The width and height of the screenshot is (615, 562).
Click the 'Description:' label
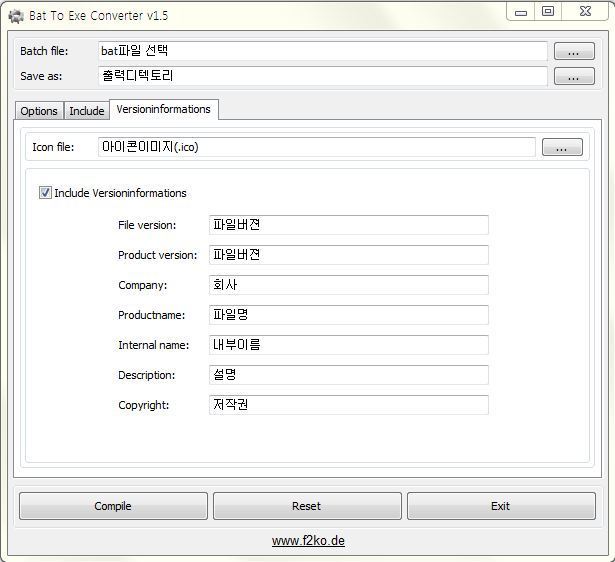pyautogui.click(x=147, y=375)
